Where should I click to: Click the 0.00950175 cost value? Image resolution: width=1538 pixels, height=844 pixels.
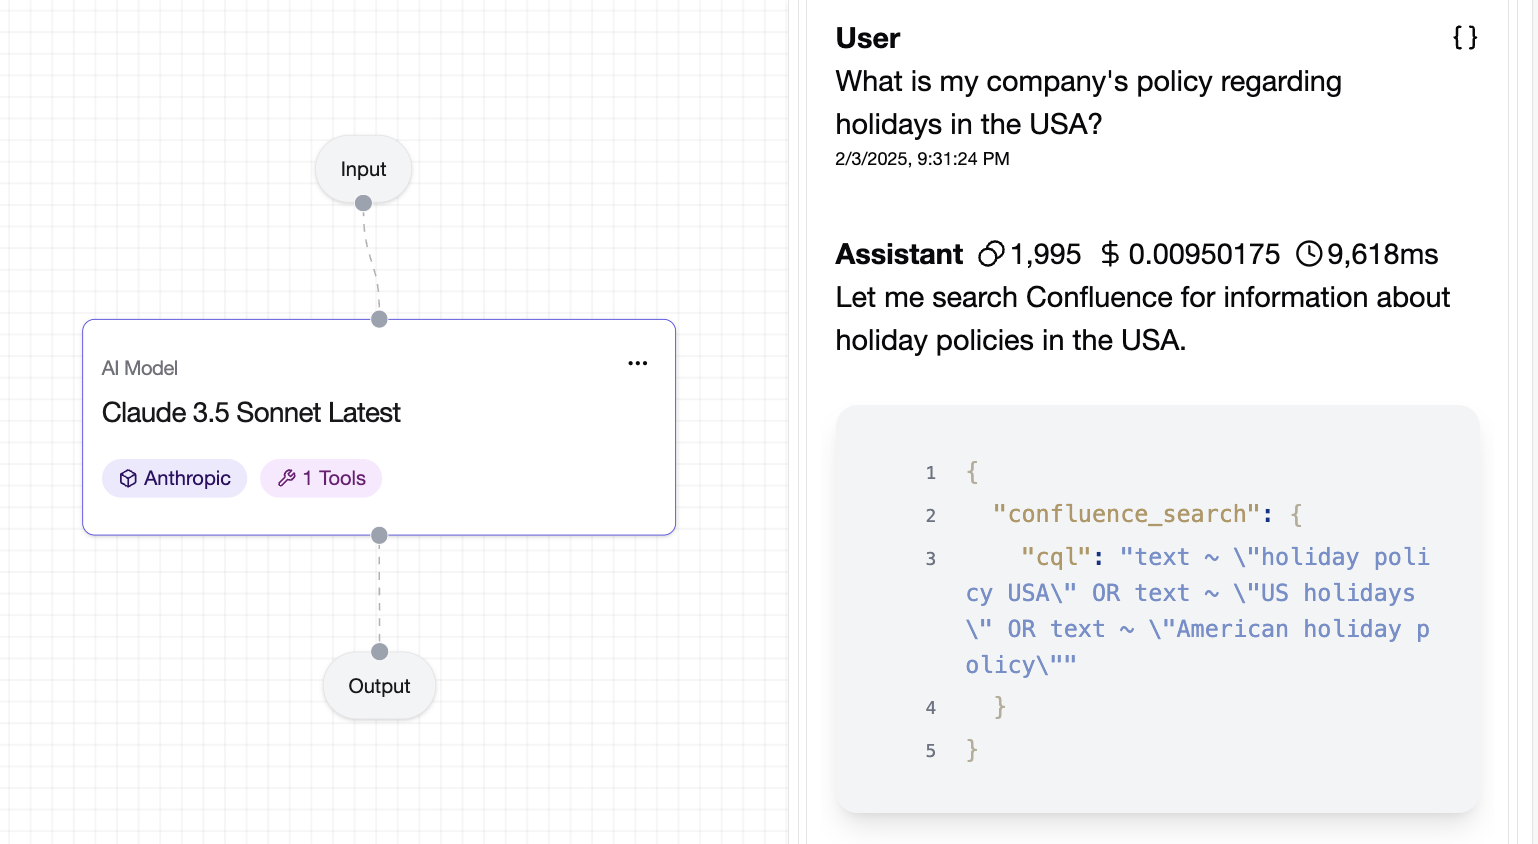coord(1204,254)
